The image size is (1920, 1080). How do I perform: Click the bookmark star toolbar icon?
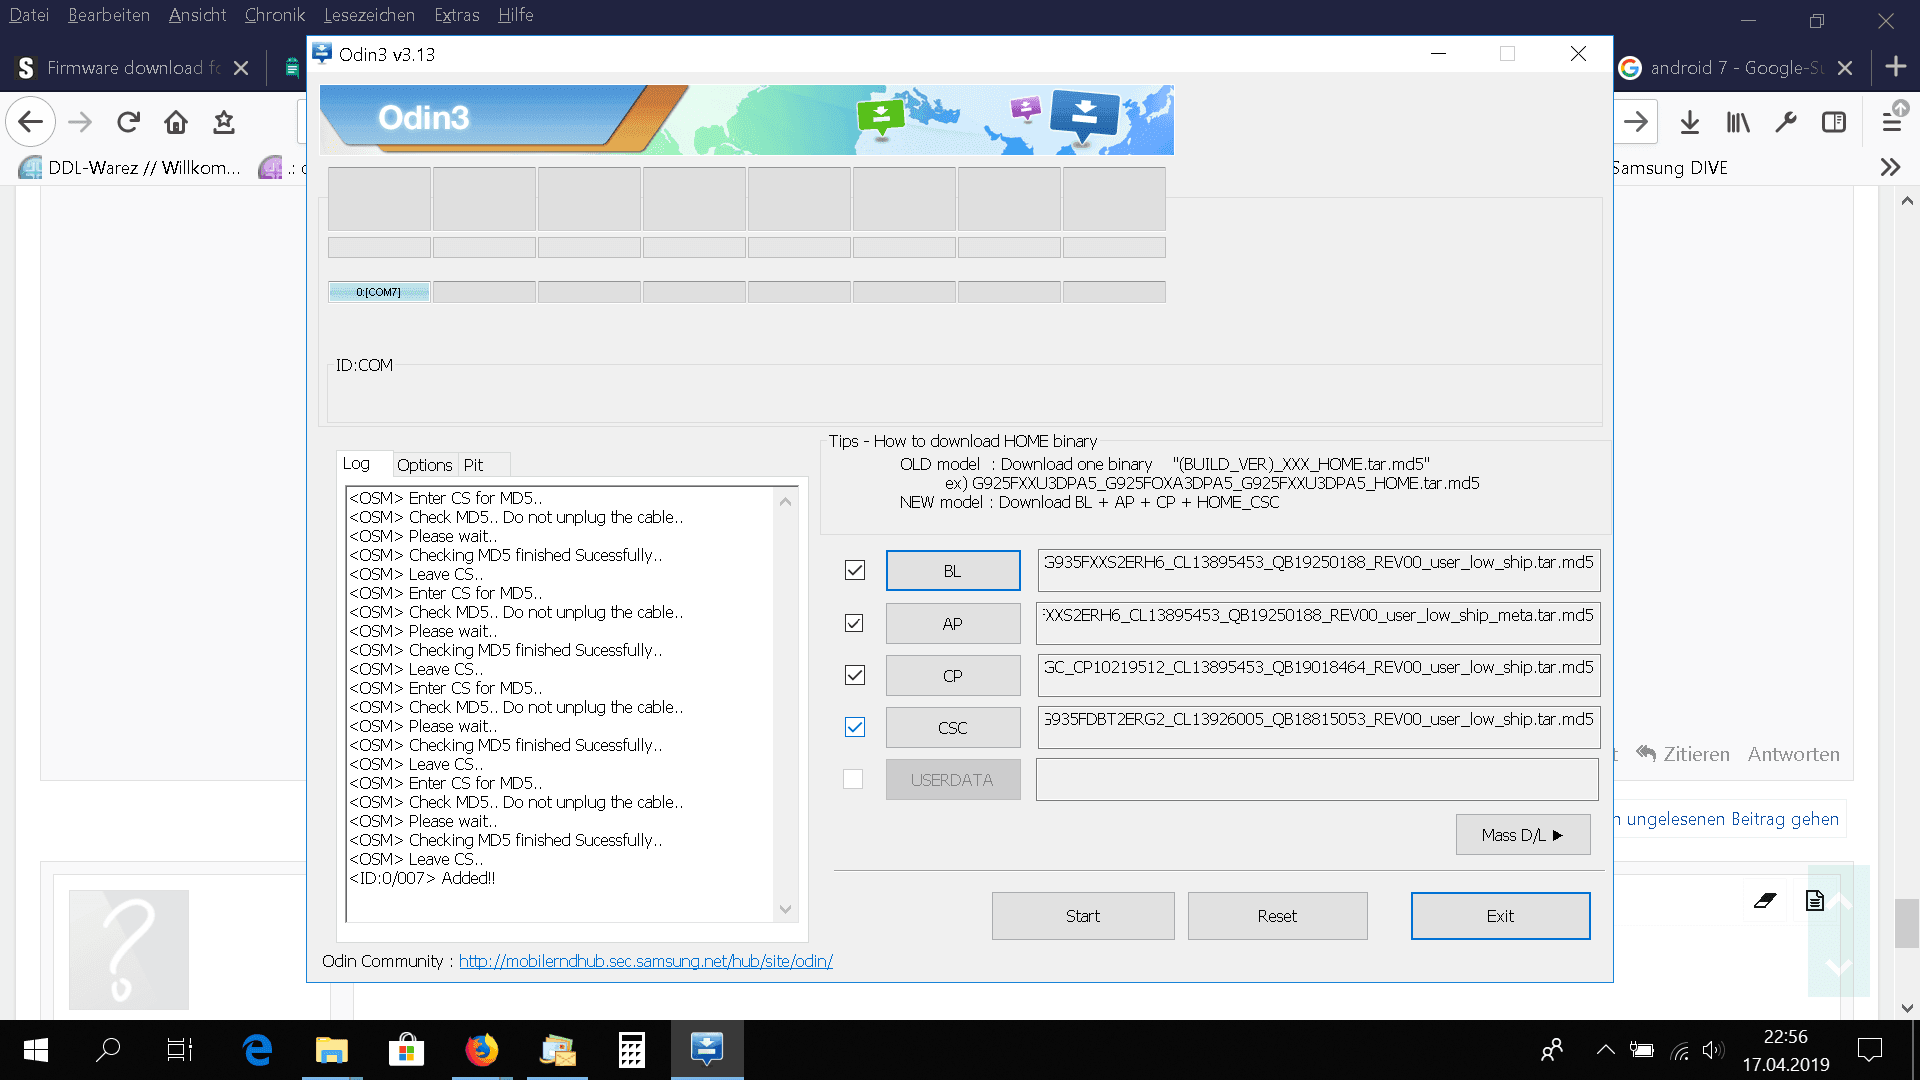224,122
